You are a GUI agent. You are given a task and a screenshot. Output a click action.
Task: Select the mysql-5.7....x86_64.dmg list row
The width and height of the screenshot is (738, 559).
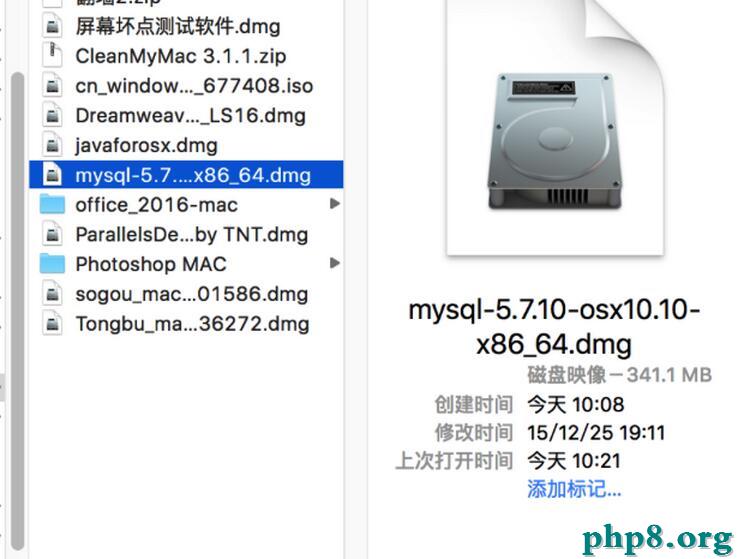186,175
